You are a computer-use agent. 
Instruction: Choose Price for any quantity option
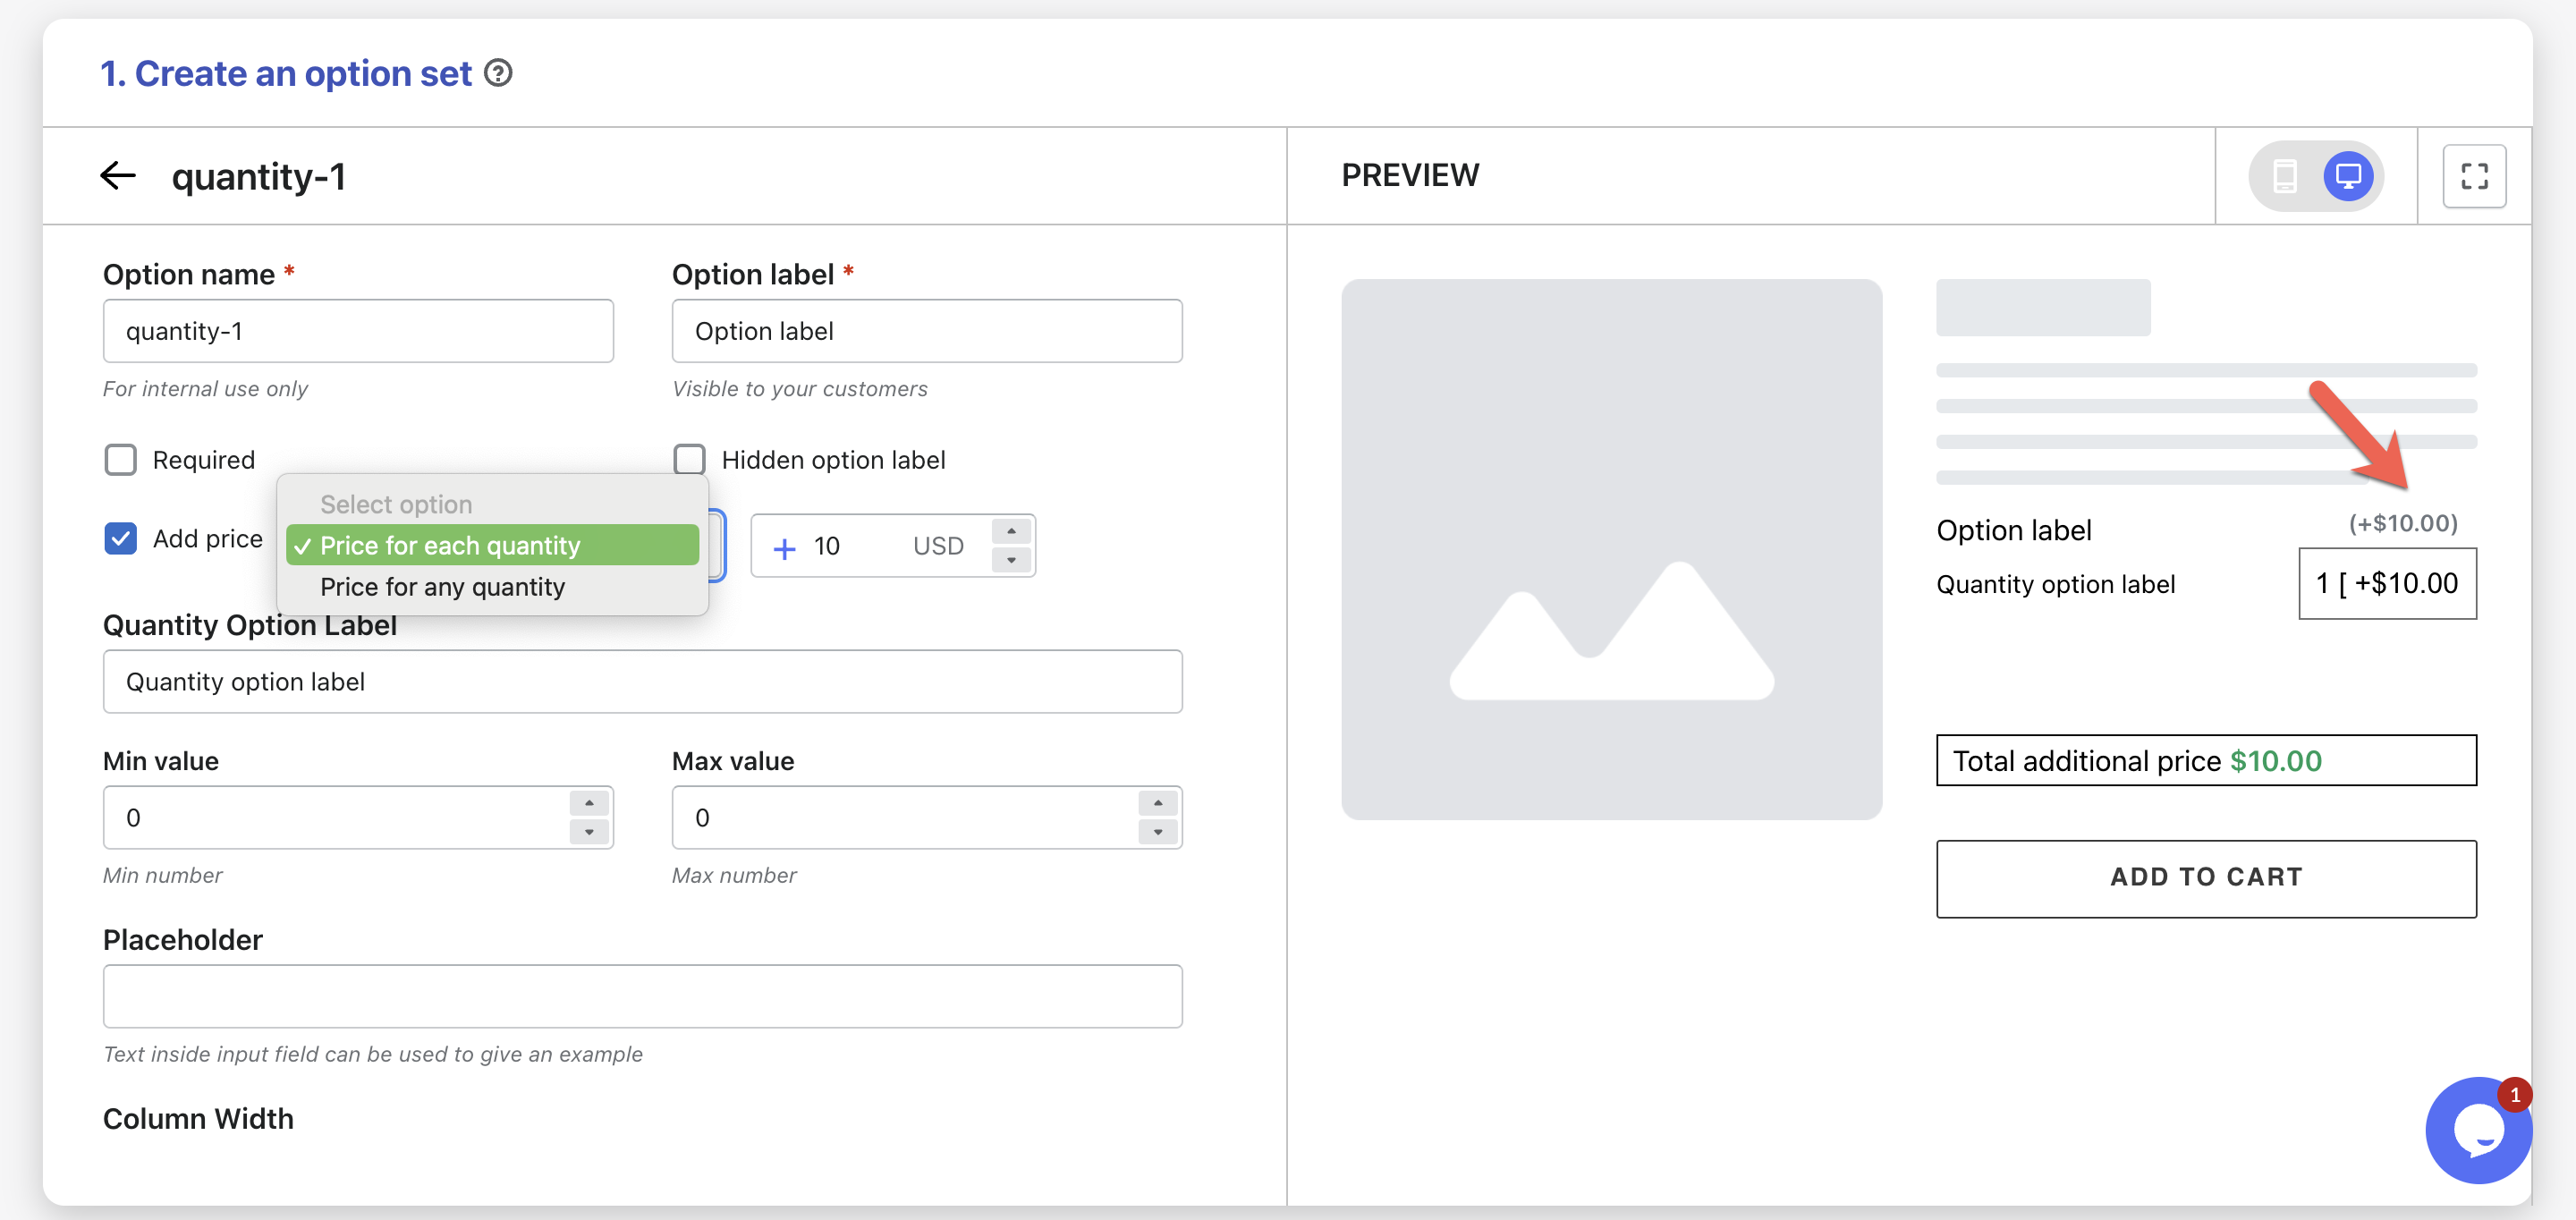[442, 587]
